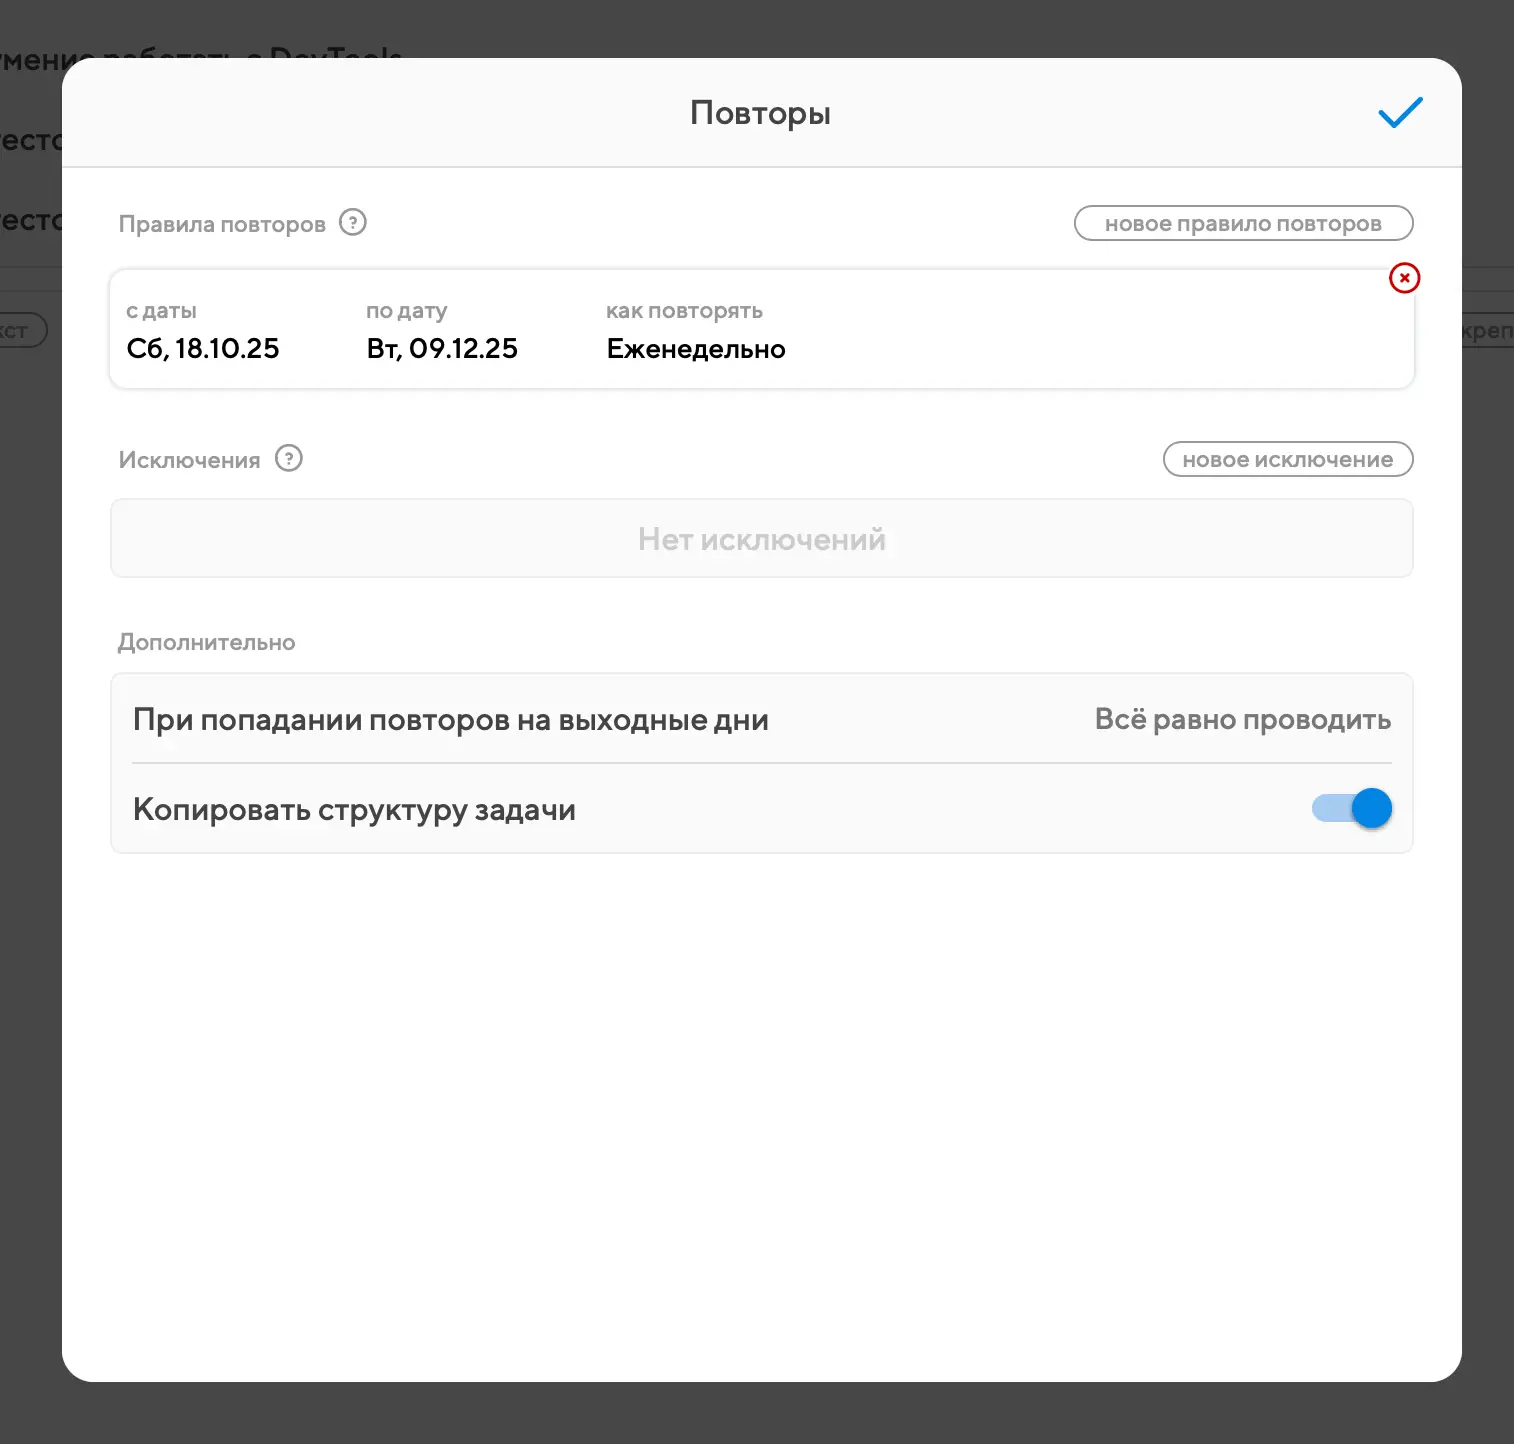This screenshot has height=1444, width=1514.
Task: Click the При попадании повторов на выходные дни label
Action: (x=450, y=720)
